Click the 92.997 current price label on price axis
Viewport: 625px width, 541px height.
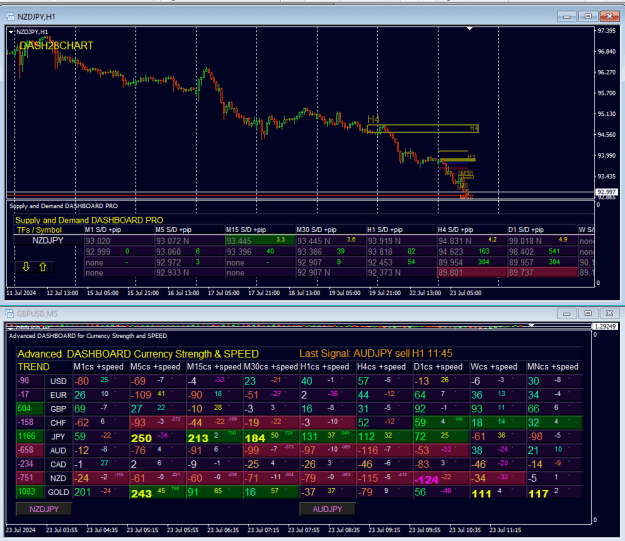tap(606, 192)
